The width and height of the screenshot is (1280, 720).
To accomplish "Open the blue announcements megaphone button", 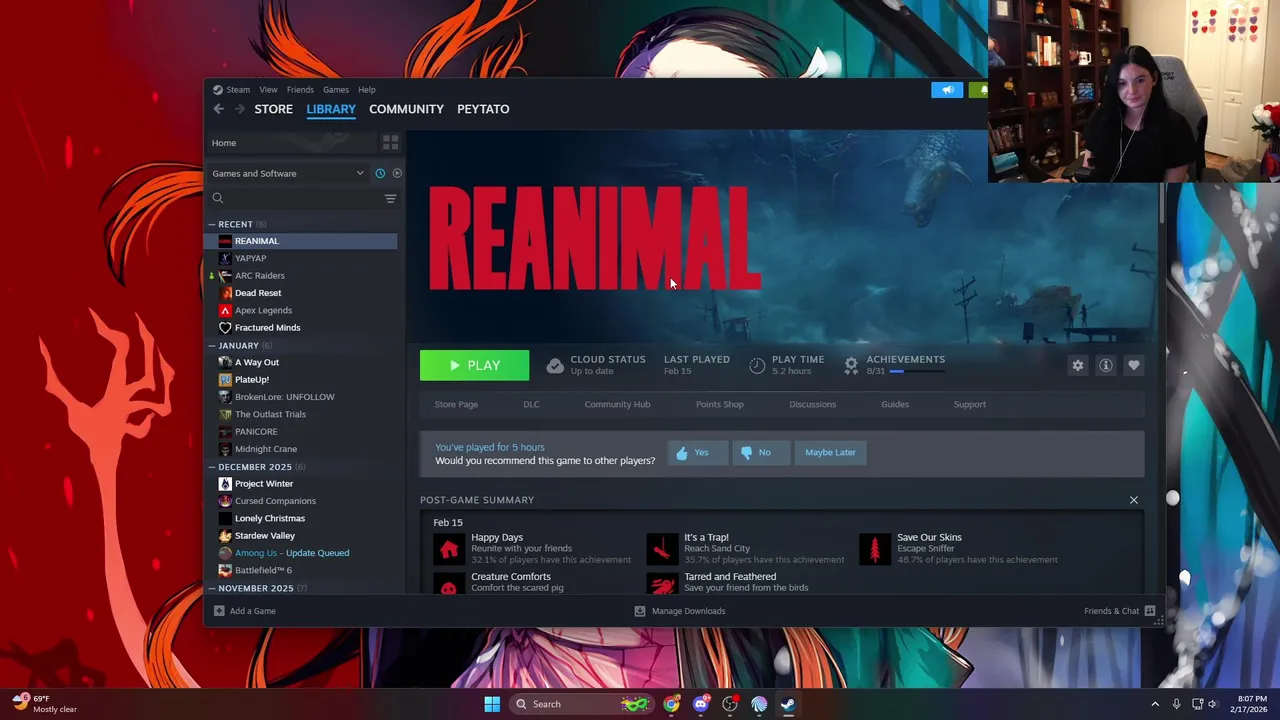I will click(x=947, y=90).
